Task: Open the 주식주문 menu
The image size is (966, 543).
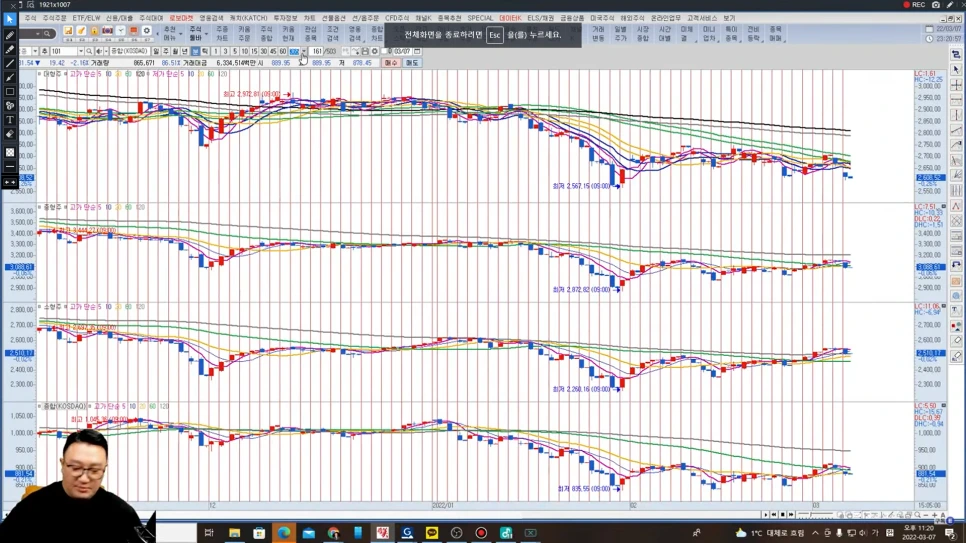Action: pyautogui.click(x=54, y=18)
